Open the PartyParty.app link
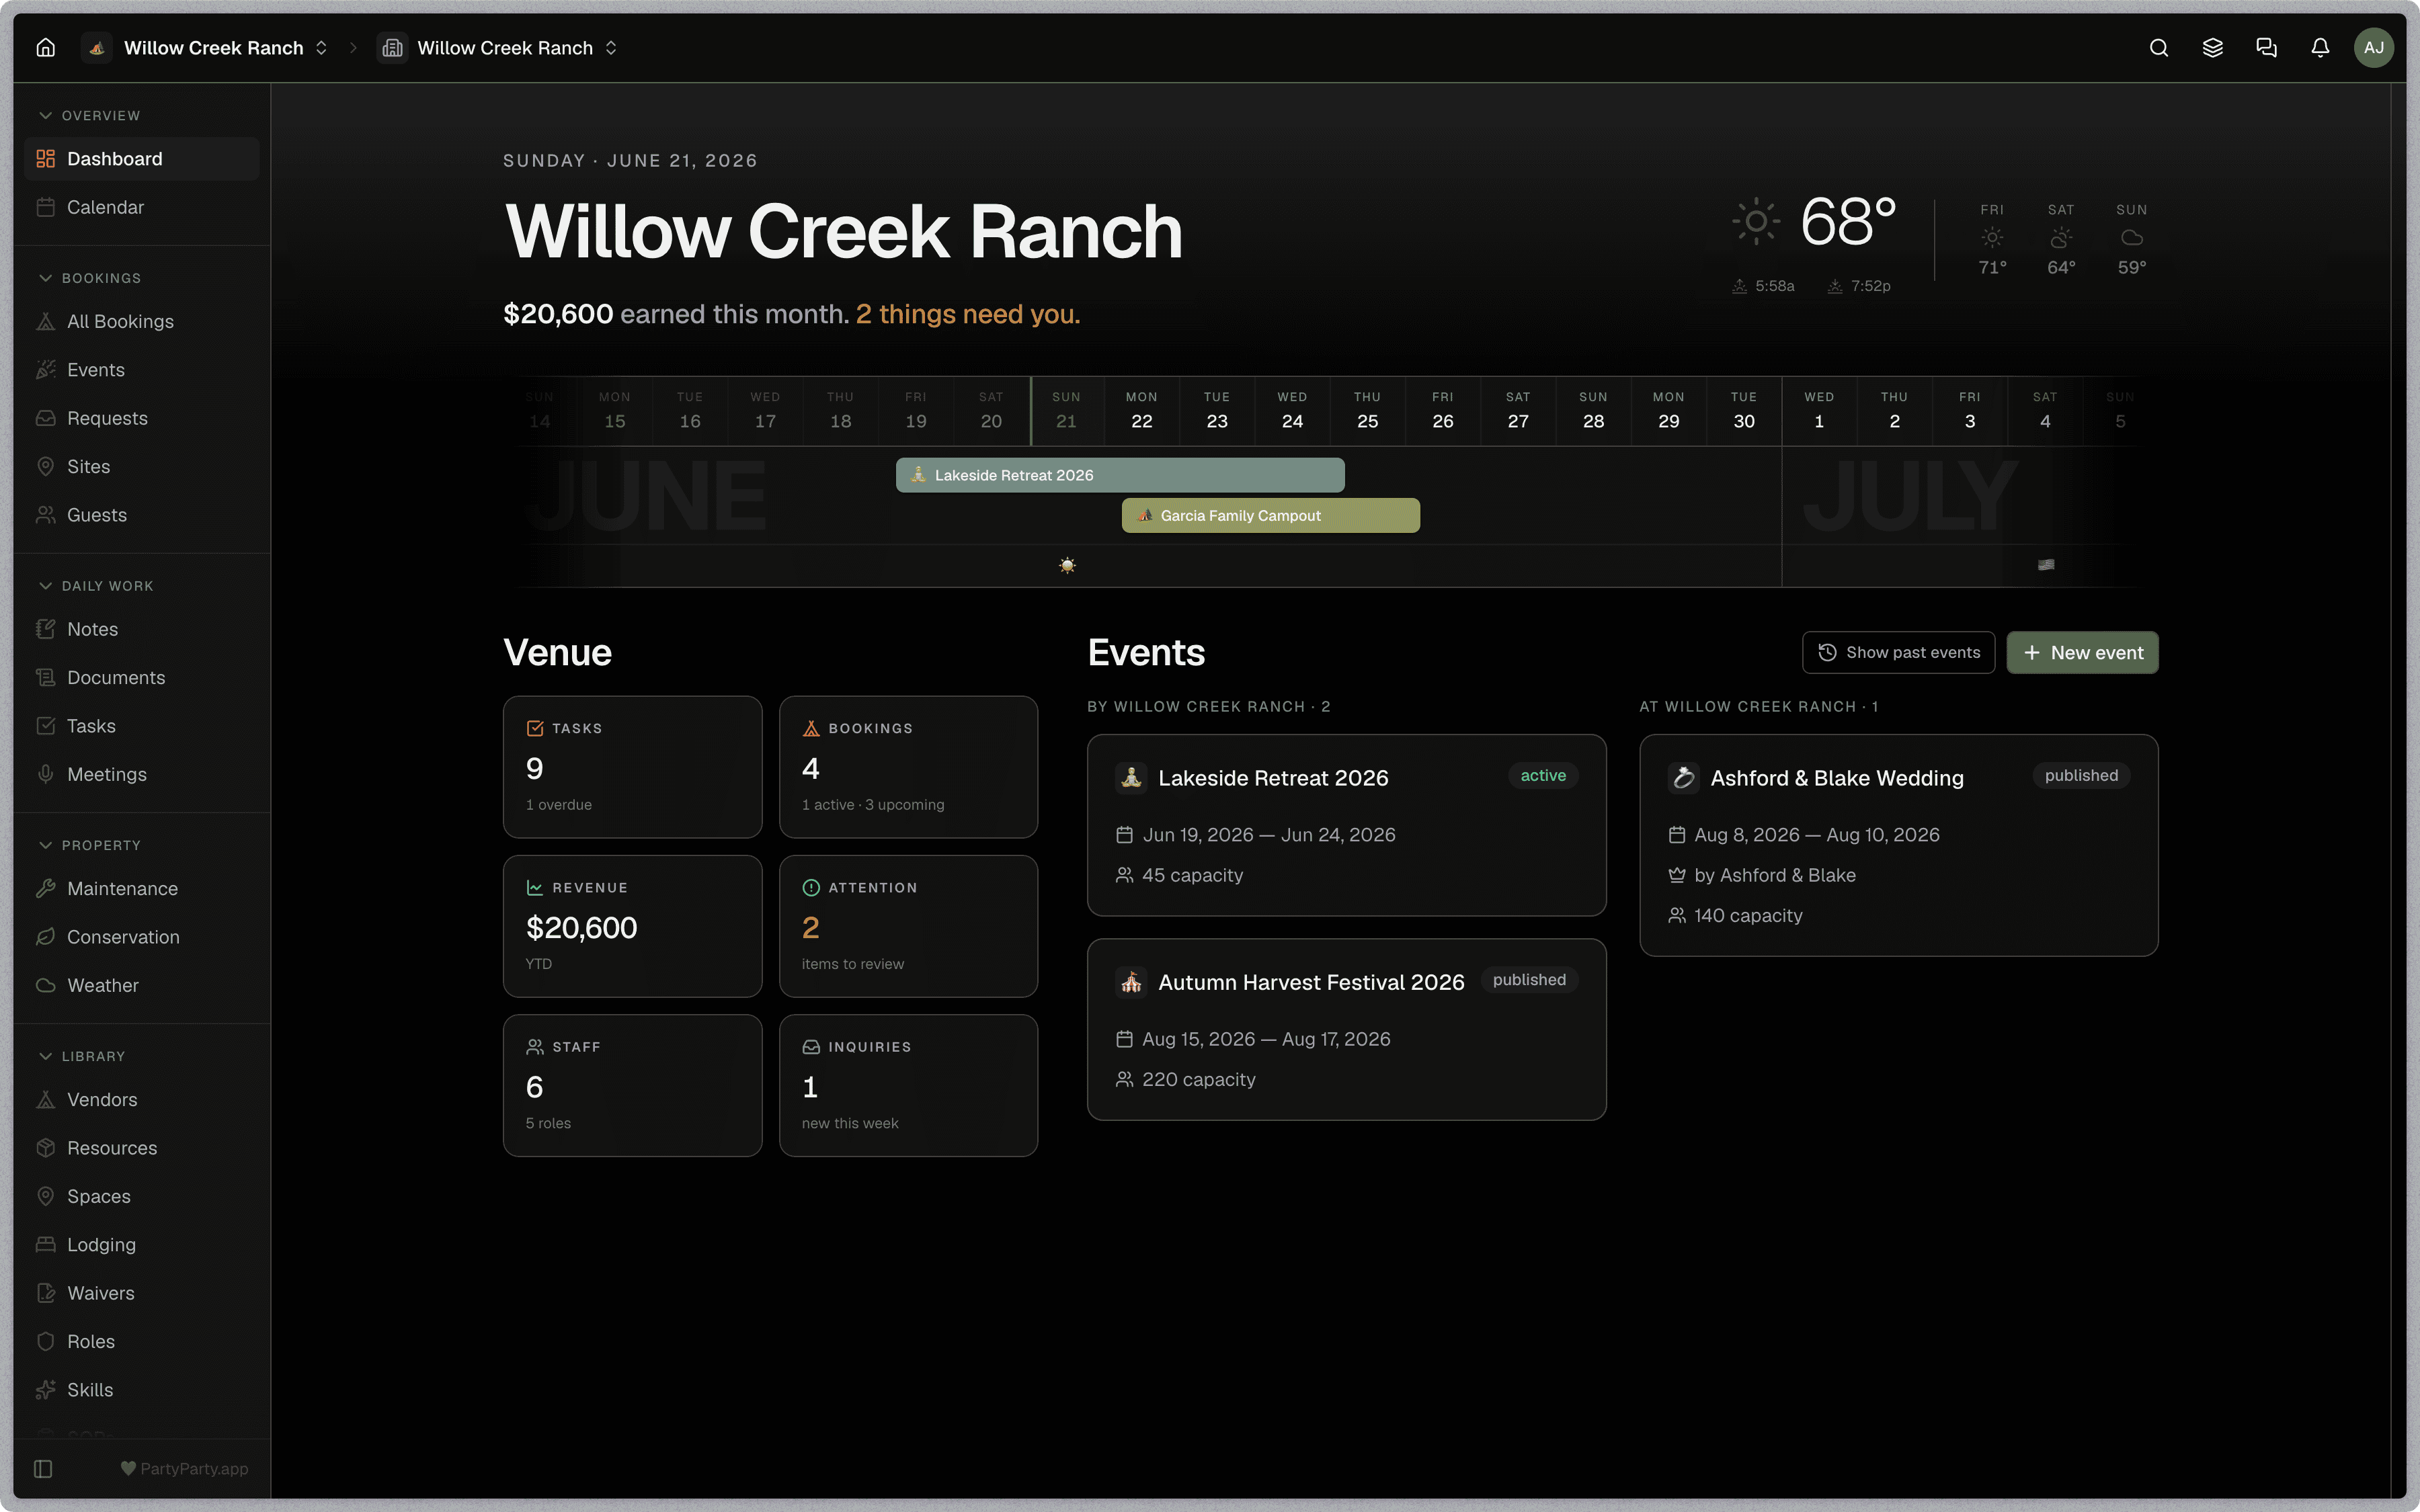2420x1512 pixels. tap(184, 1468)
